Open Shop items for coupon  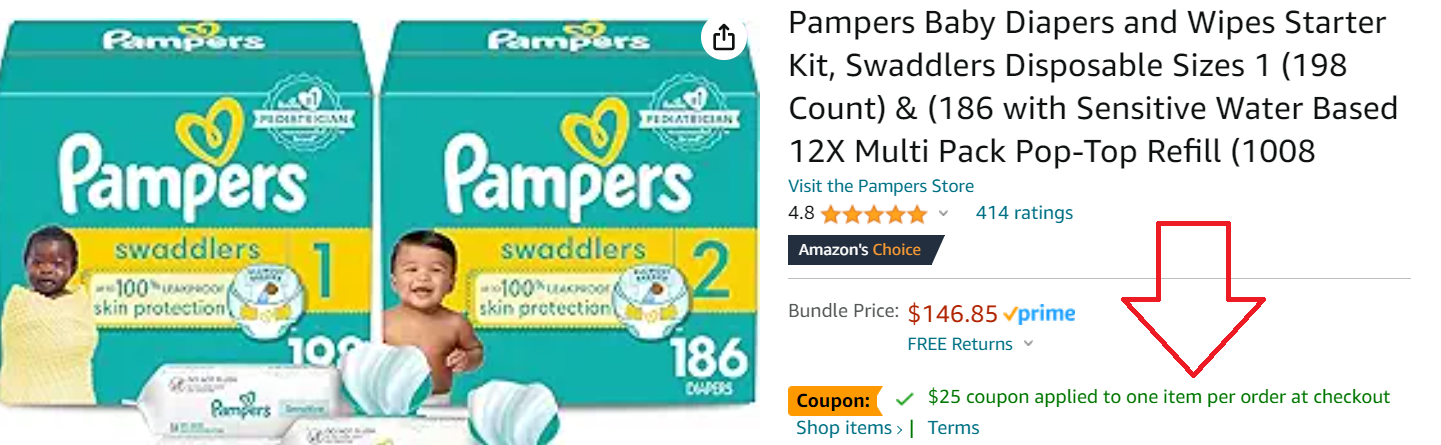point(844,428)
